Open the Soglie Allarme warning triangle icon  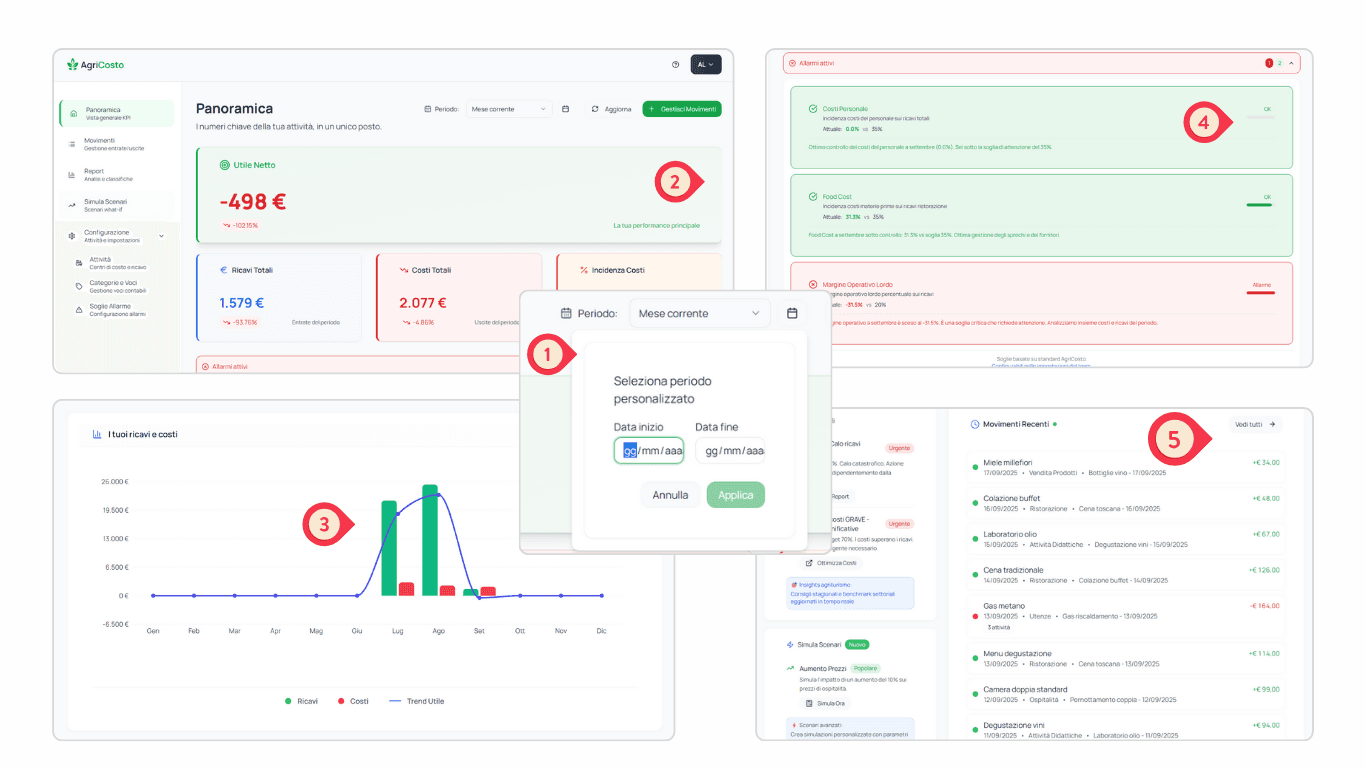(79, 310)
